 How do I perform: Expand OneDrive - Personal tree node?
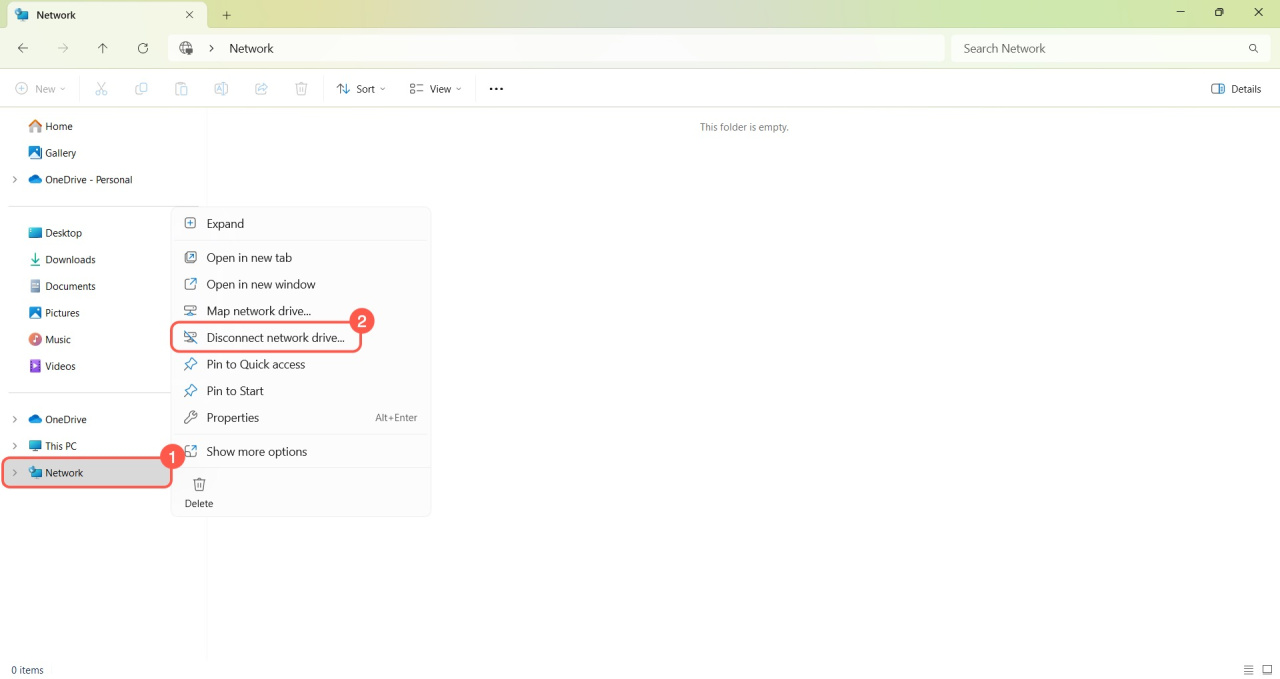(15, 180)
